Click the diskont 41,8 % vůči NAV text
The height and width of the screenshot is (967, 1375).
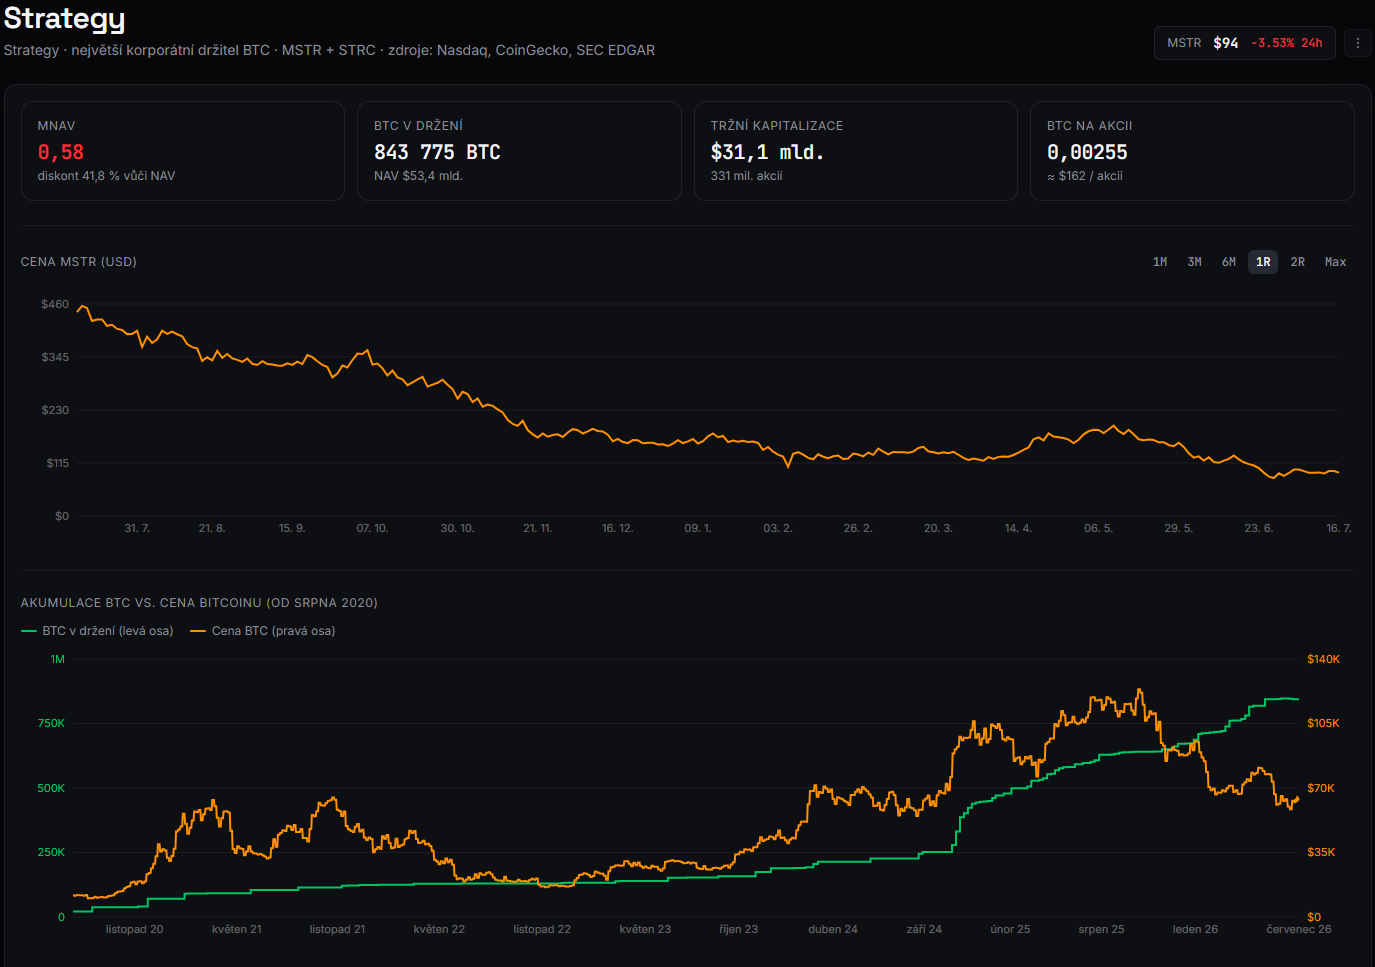106,176
